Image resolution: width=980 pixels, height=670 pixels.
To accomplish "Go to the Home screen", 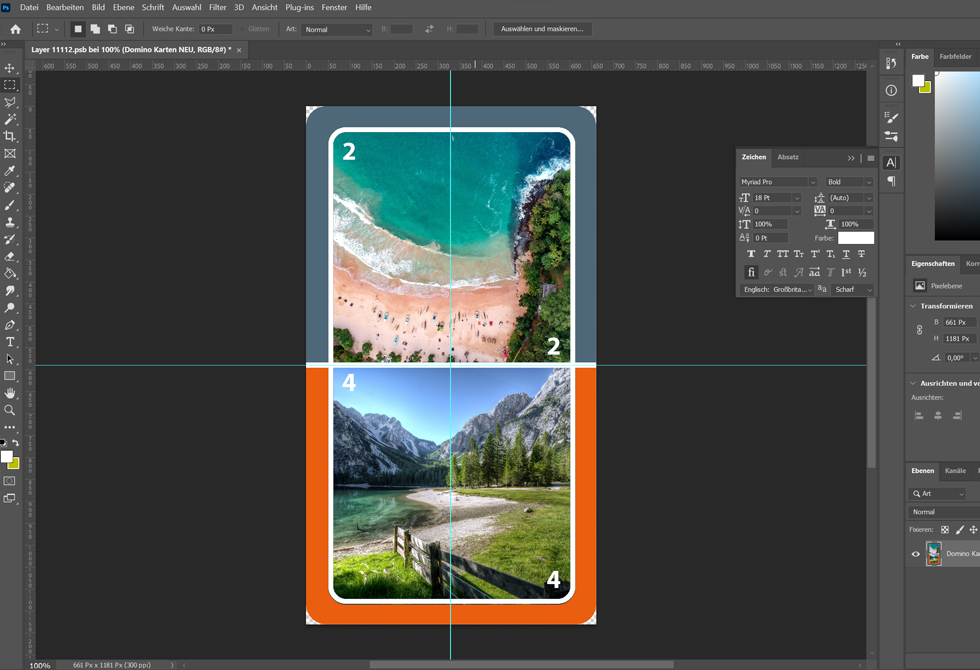I will tap(16, 29).
